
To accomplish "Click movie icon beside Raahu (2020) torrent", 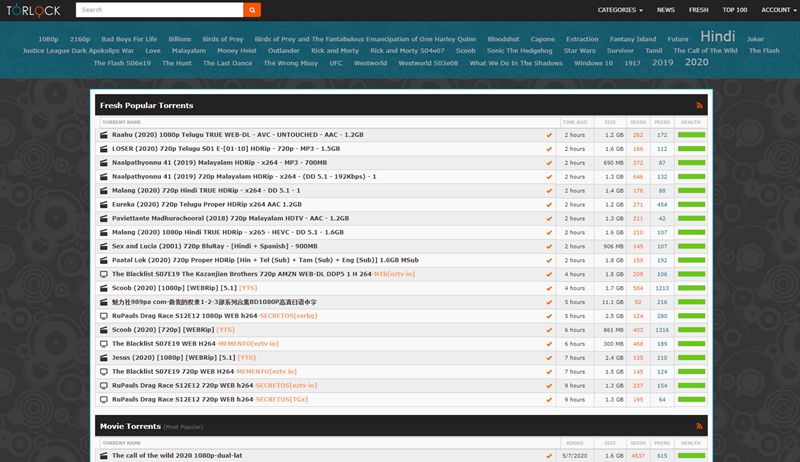I will click(x=104, y=135).
